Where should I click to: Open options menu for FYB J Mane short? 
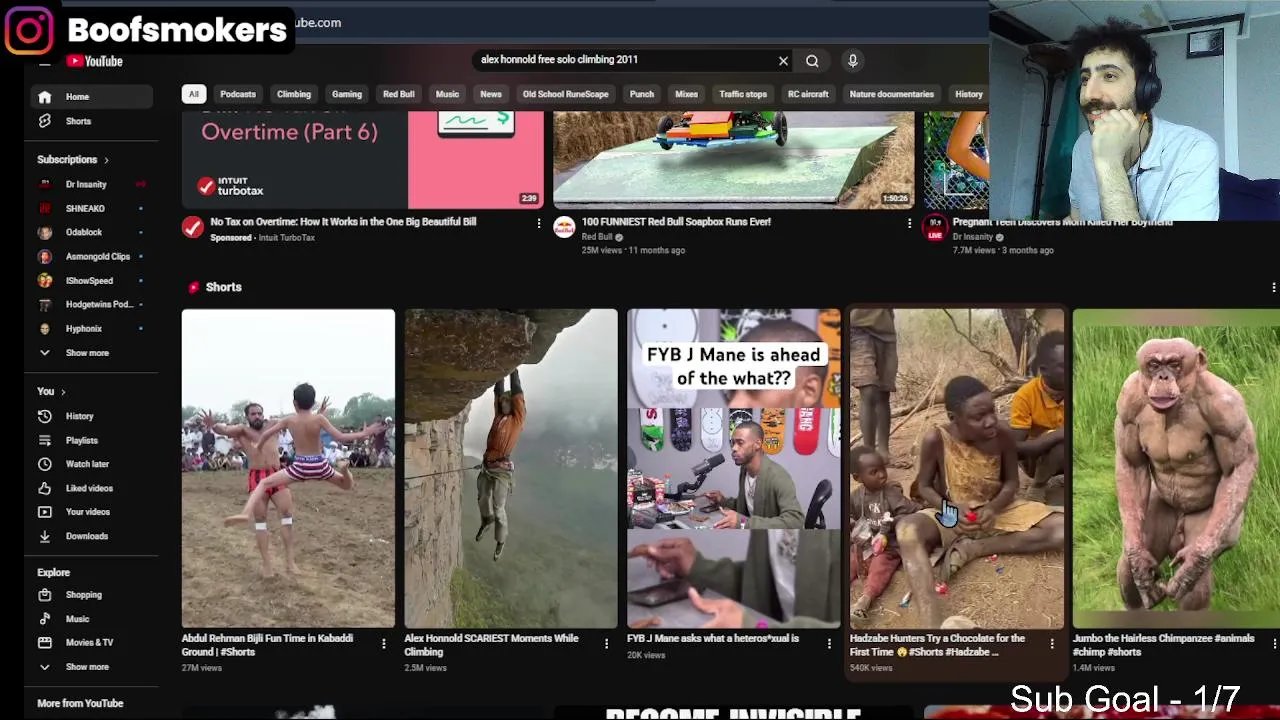tap(829, 644)
